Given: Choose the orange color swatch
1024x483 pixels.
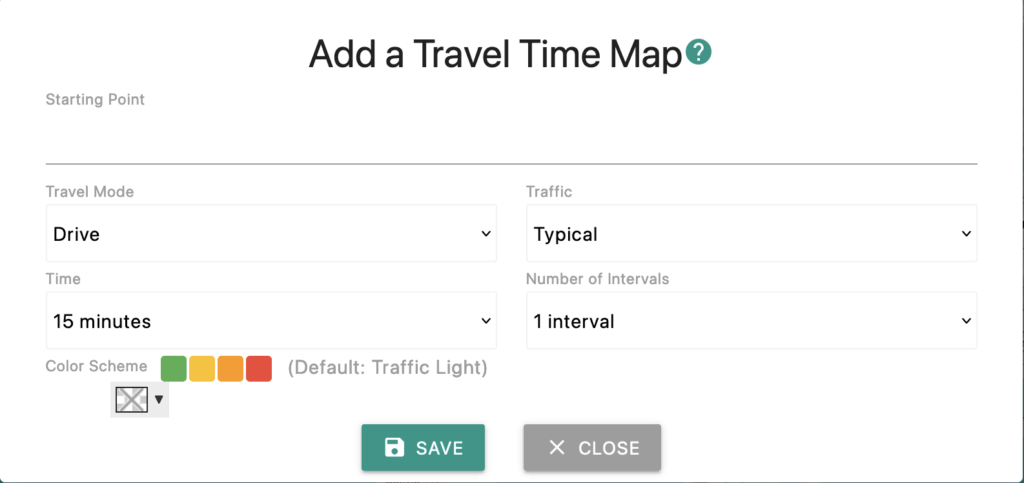Looking at the screenshot, I should tap(230, 368).
